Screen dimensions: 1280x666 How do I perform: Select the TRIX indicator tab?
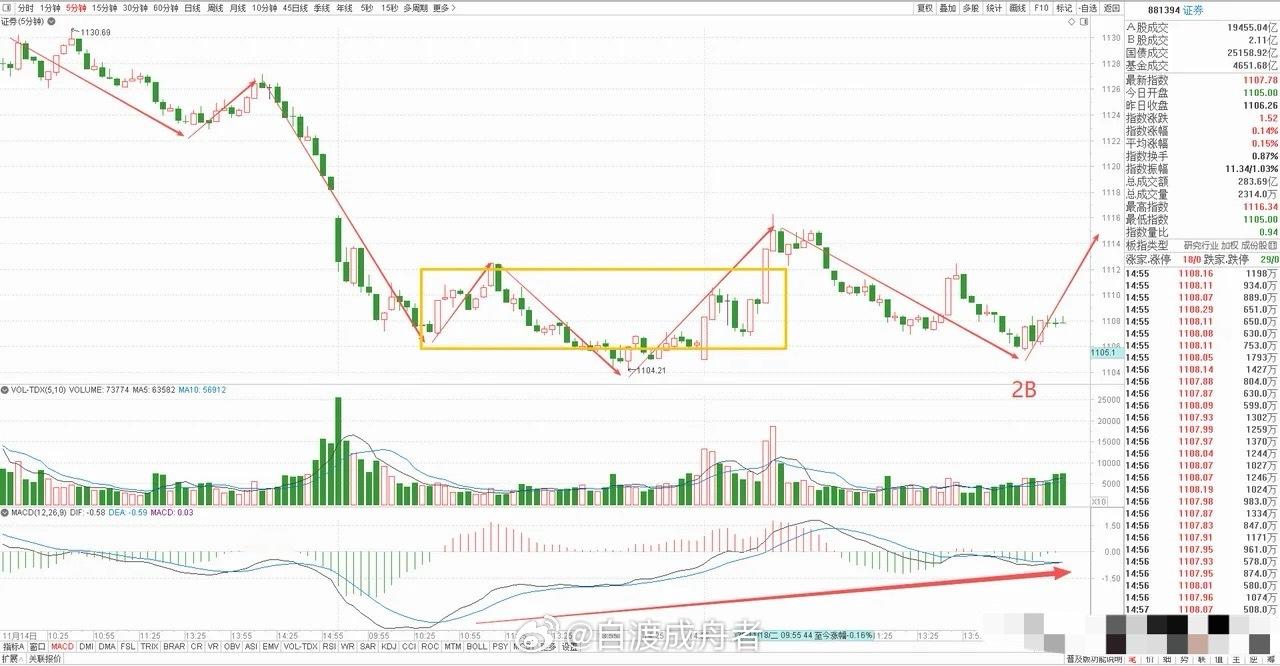click(149, 646)
